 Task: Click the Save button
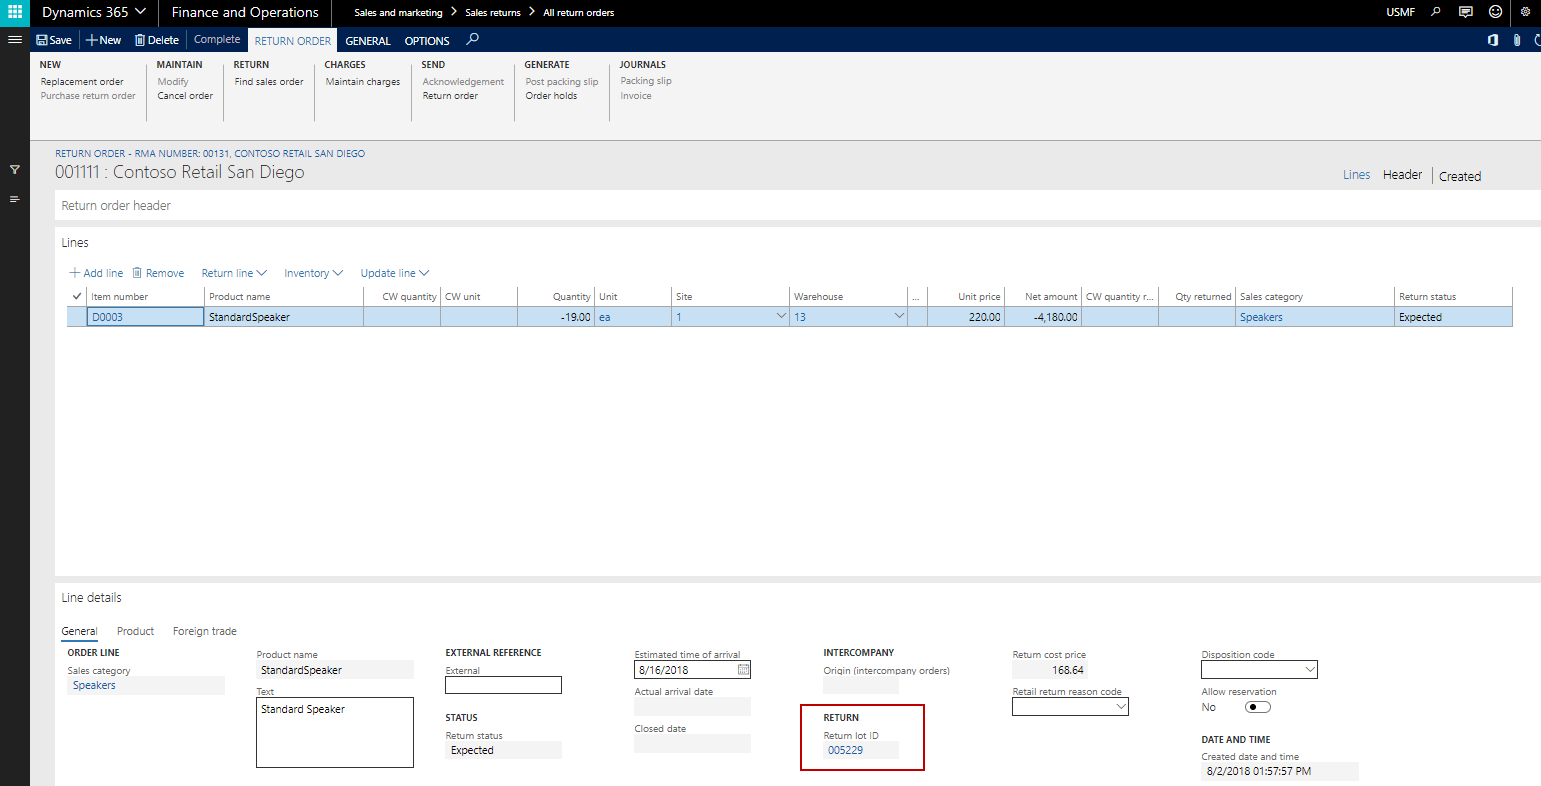point(54,40)
